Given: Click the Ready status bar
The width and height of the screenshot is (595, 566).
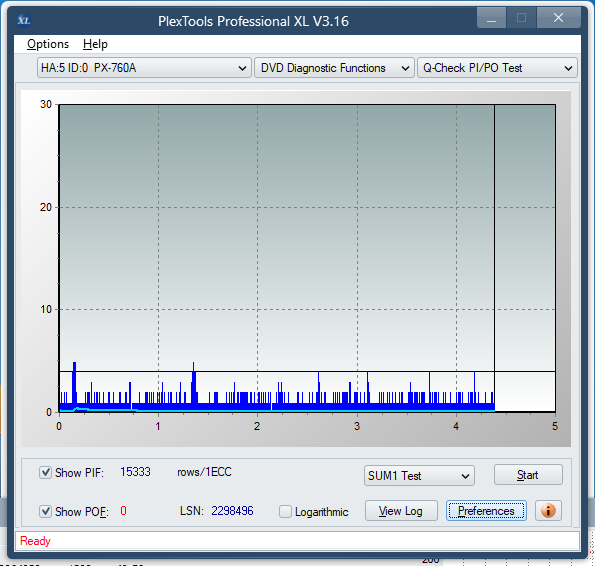Looking at the screenshot, I should tap(297, 541).
